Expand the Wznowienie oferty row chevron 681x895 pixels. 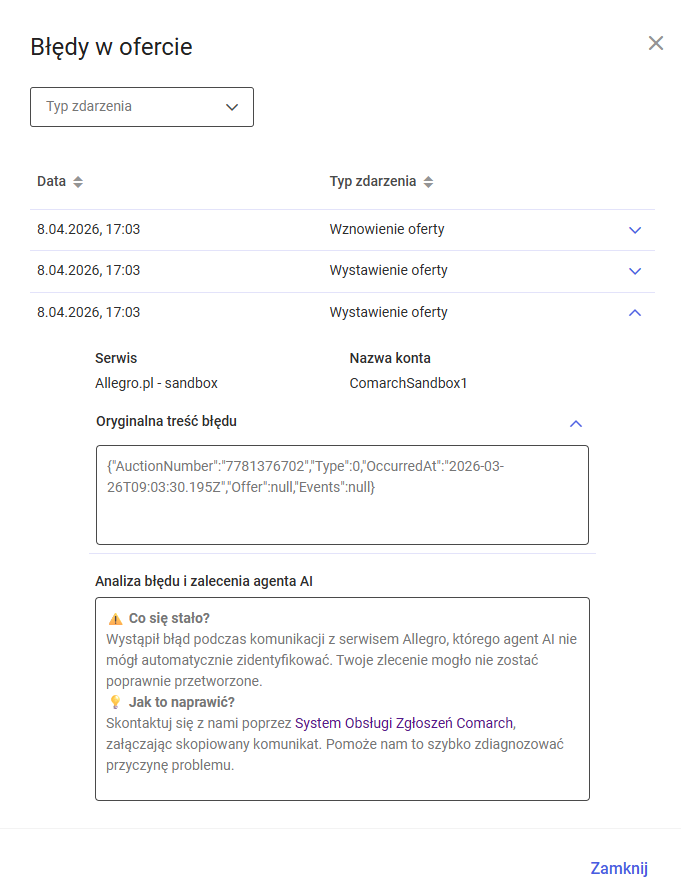click(x=634, y=230)
